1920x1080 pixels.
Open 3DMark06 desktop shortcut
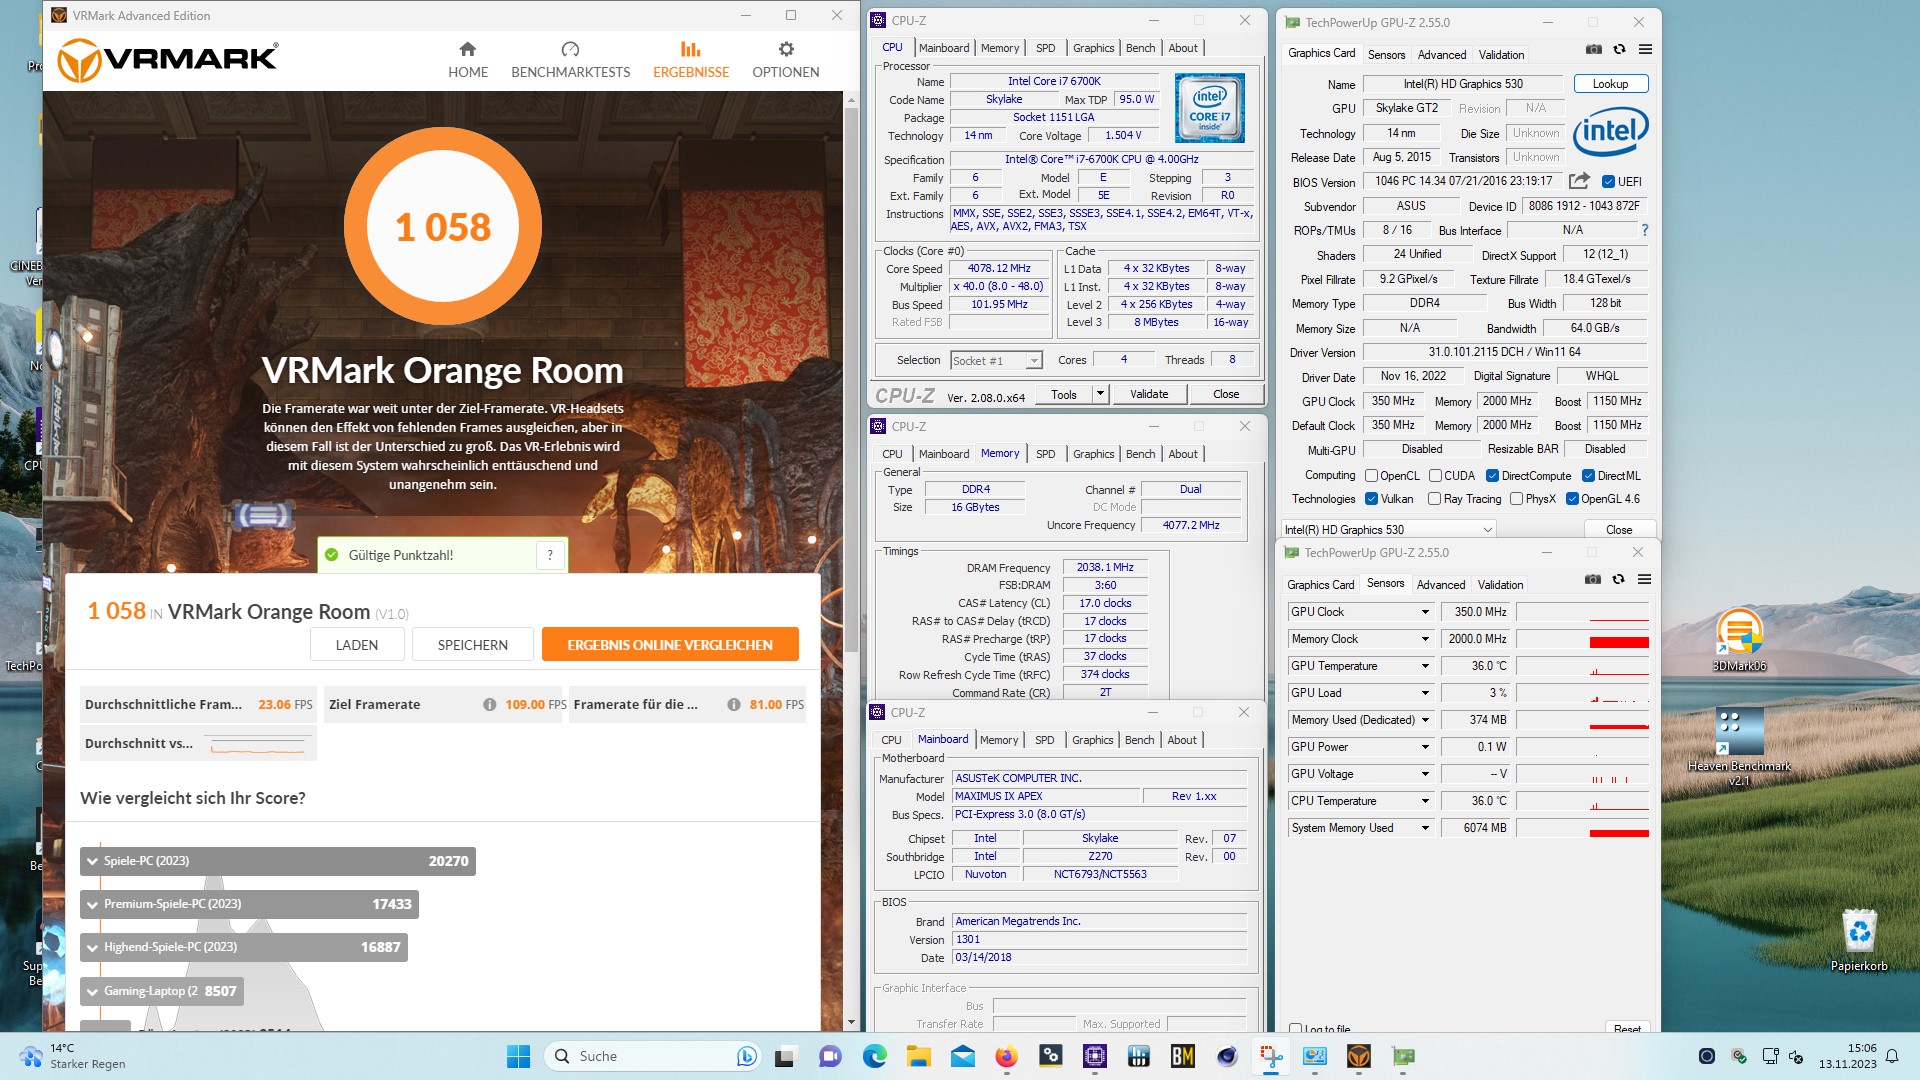click(x=1739, y=640)
